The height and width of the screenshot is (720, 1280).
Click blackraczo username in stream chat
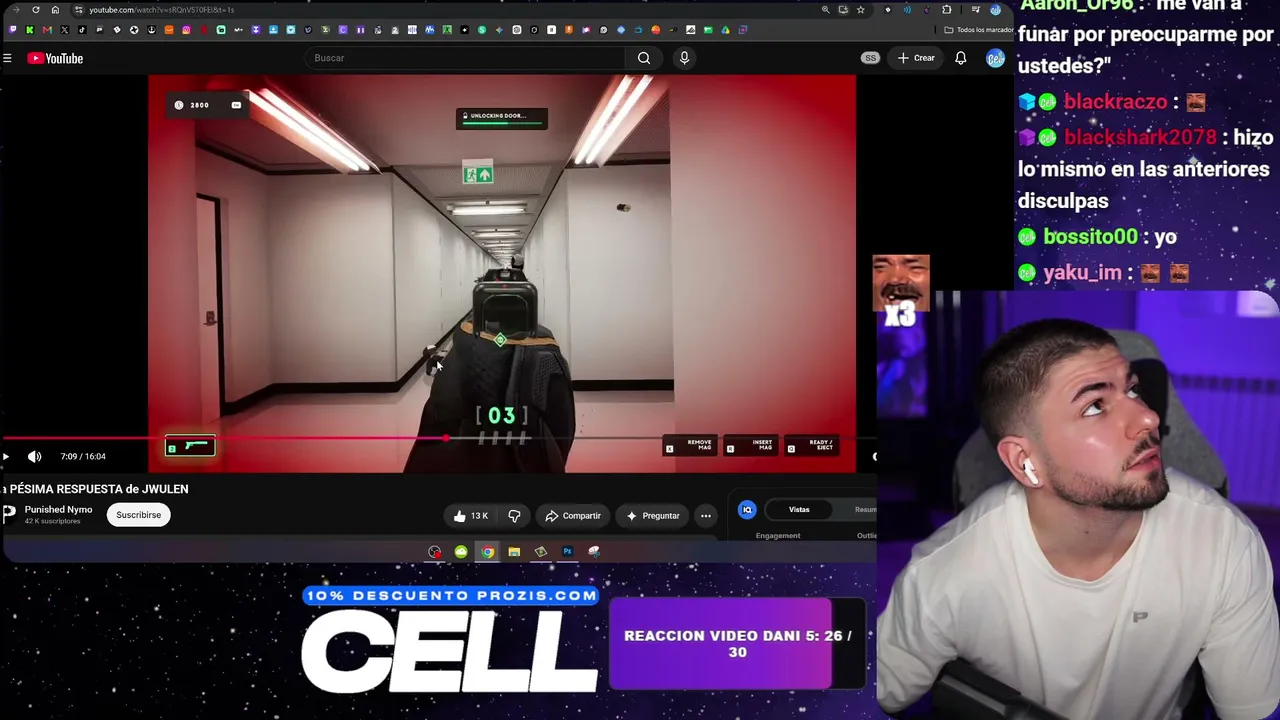(x=1115, y=102)
